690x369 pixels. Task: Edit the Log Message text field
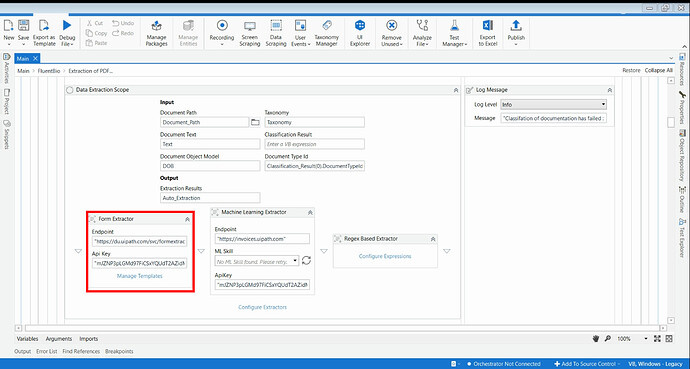pyautogui.click(x=554, y=118)
